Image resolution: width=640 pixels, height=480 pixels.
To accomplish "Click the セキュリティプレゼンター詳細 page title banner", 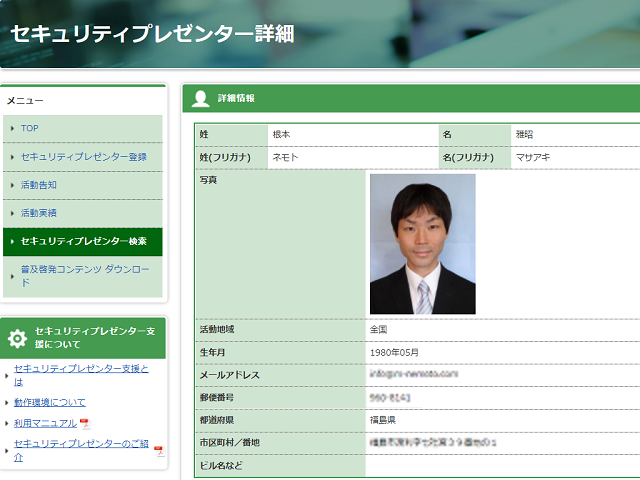I will (x=152, y=33).
